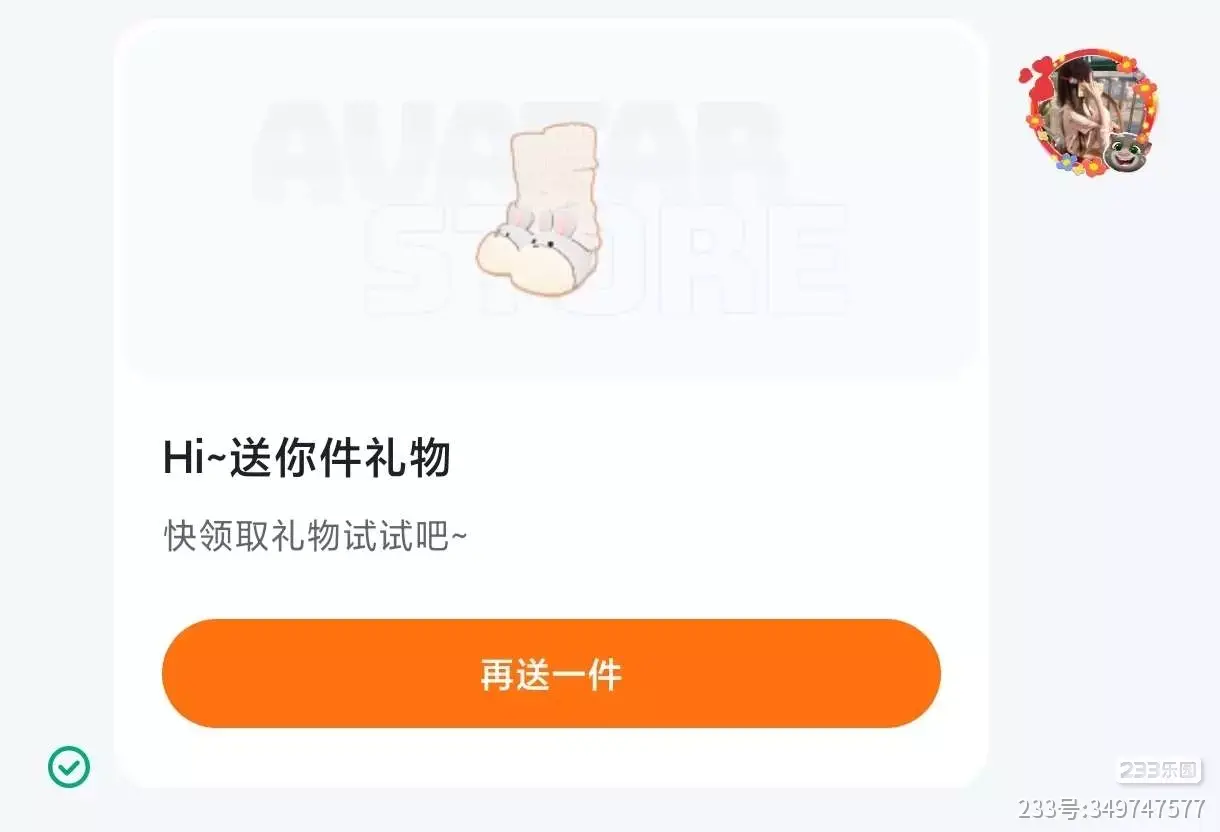Tap the 快领取礼物试试吧~ subtitle text
The width and height of the screenshot is (1220, 832).
coord(315,537)
